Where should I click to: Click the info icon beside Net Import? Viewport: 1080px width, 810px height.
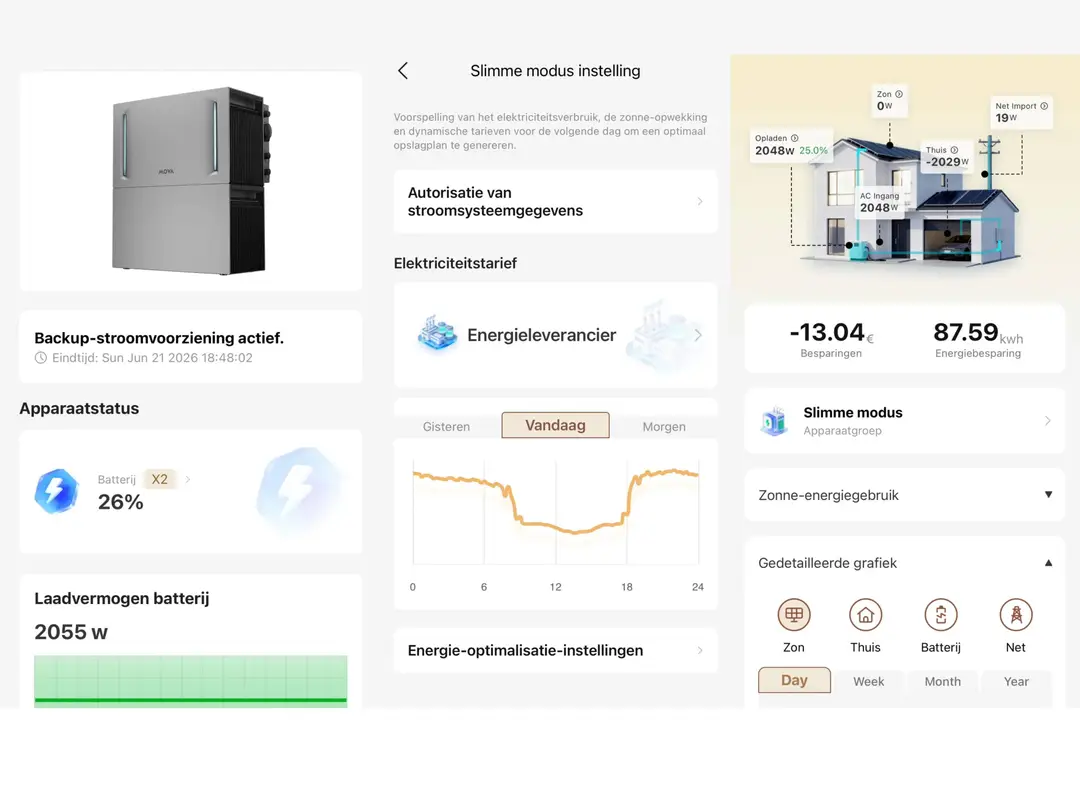click(x=1044, y=105)
